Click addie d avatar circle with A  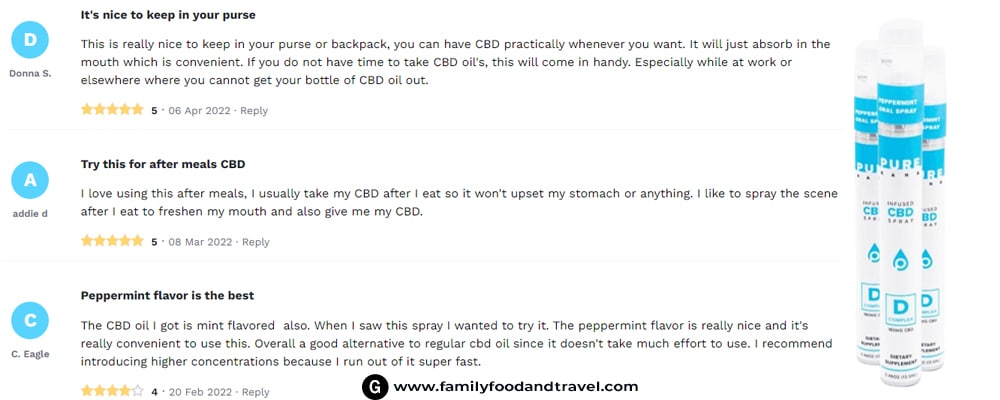tap(30, 181)
